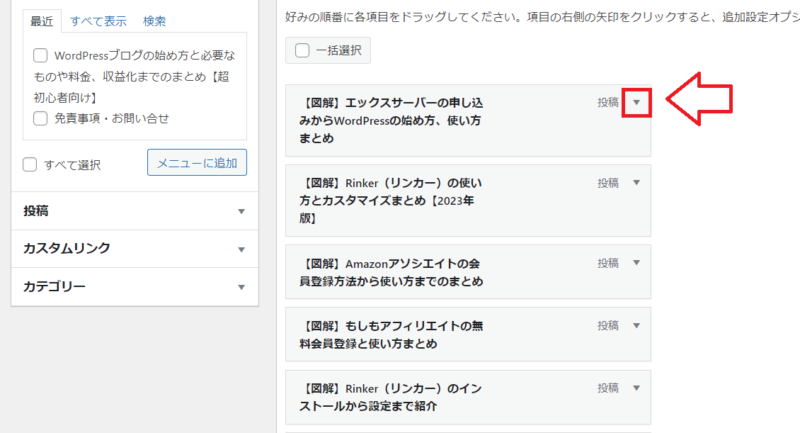Image resolution: width=800 pixels, height=433 pixels.
Task: Expand the カテゴリー accordion section
Action: coord(135,287)
